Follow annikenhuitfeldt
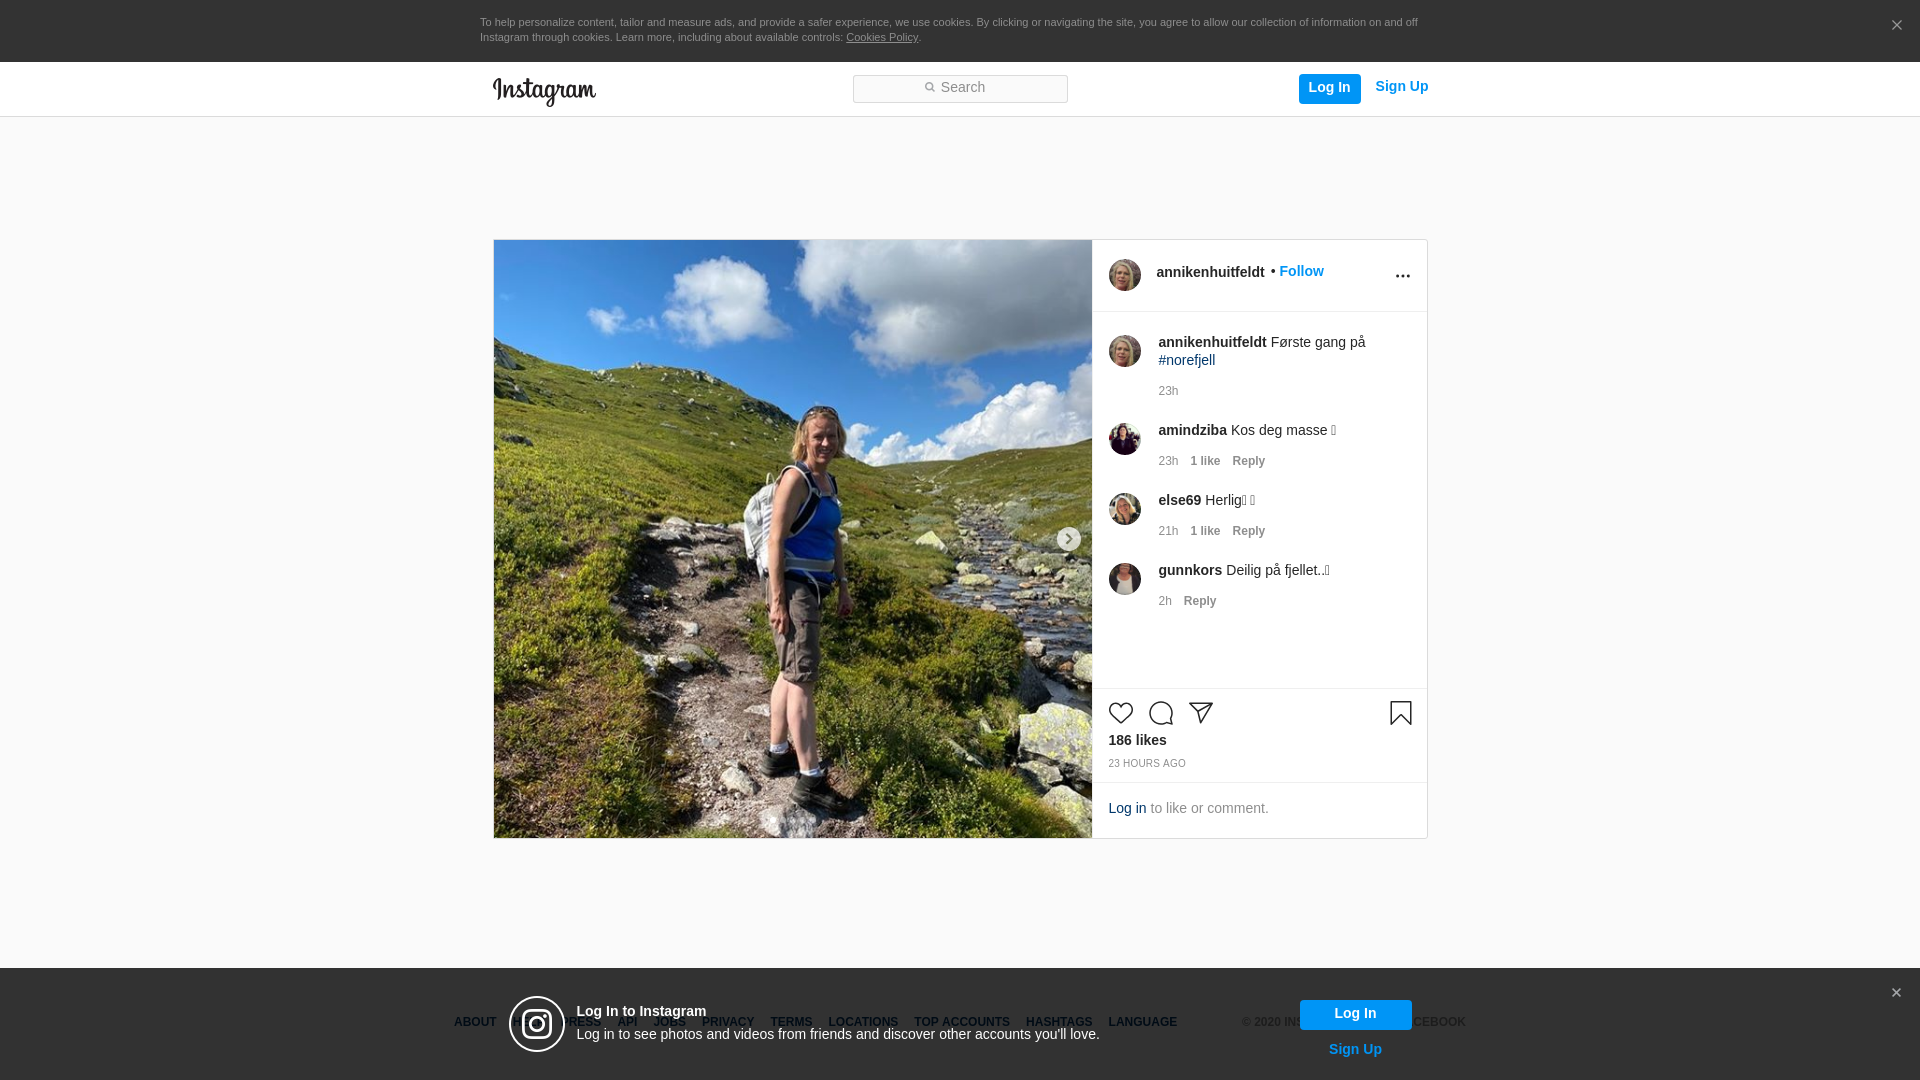Viewport: 1920px width, 1080px height. click(1301, 271)
